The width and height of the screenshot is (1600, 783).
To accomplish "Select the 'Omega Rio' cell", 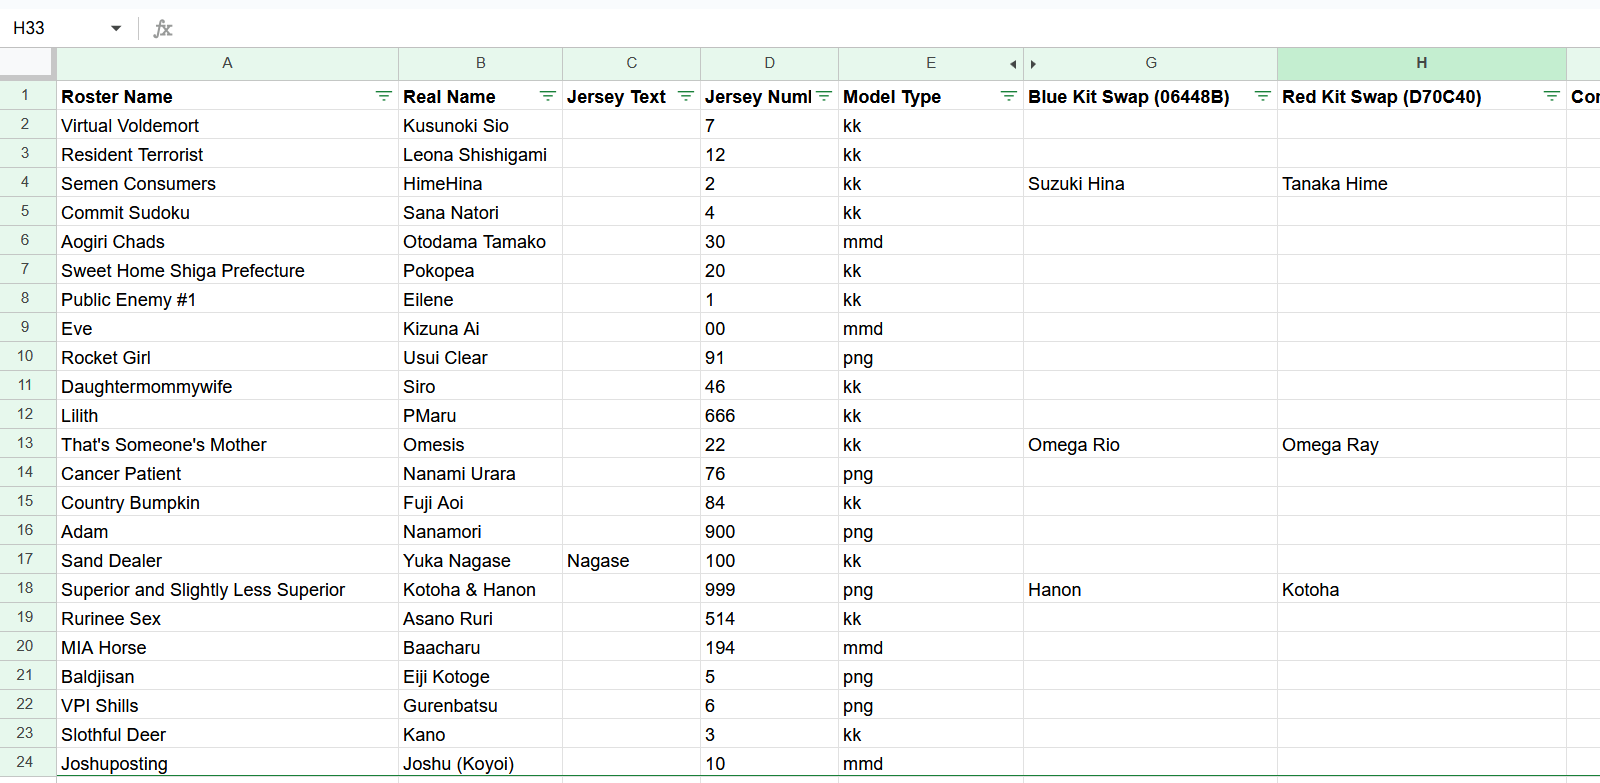I will 1151,444.
